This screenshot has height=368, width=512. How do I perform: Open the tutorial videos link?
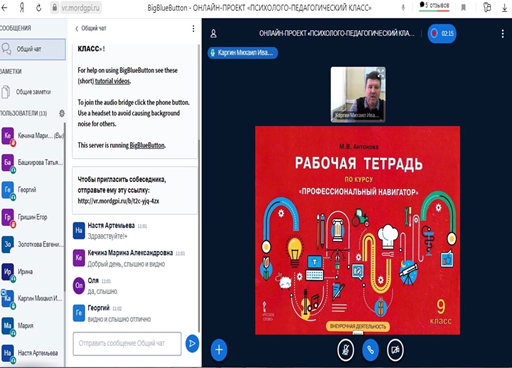tap(112, 81)
